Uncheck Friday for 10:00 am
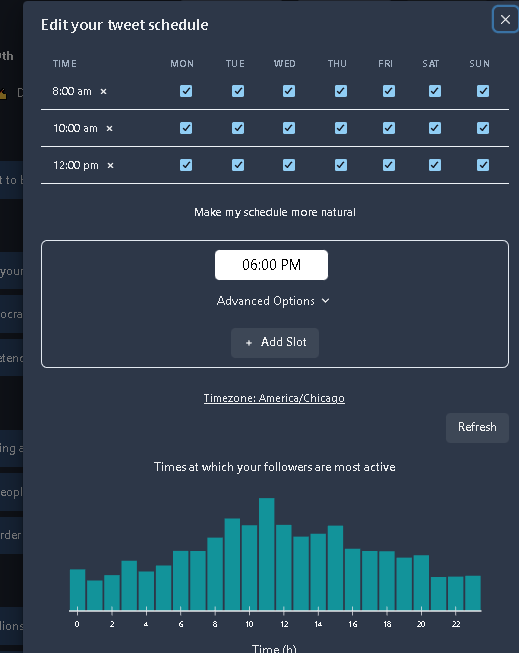 point(389,128)
